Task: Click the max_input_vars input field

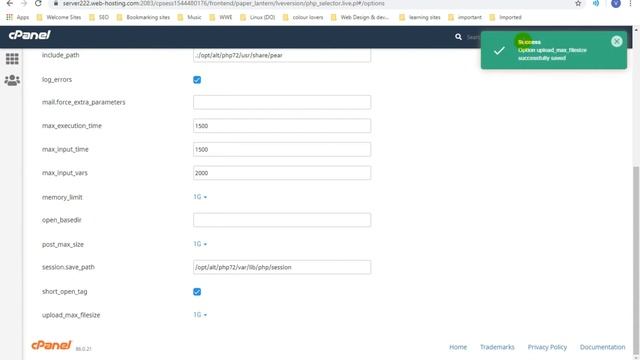Action: tap(282, 173)
